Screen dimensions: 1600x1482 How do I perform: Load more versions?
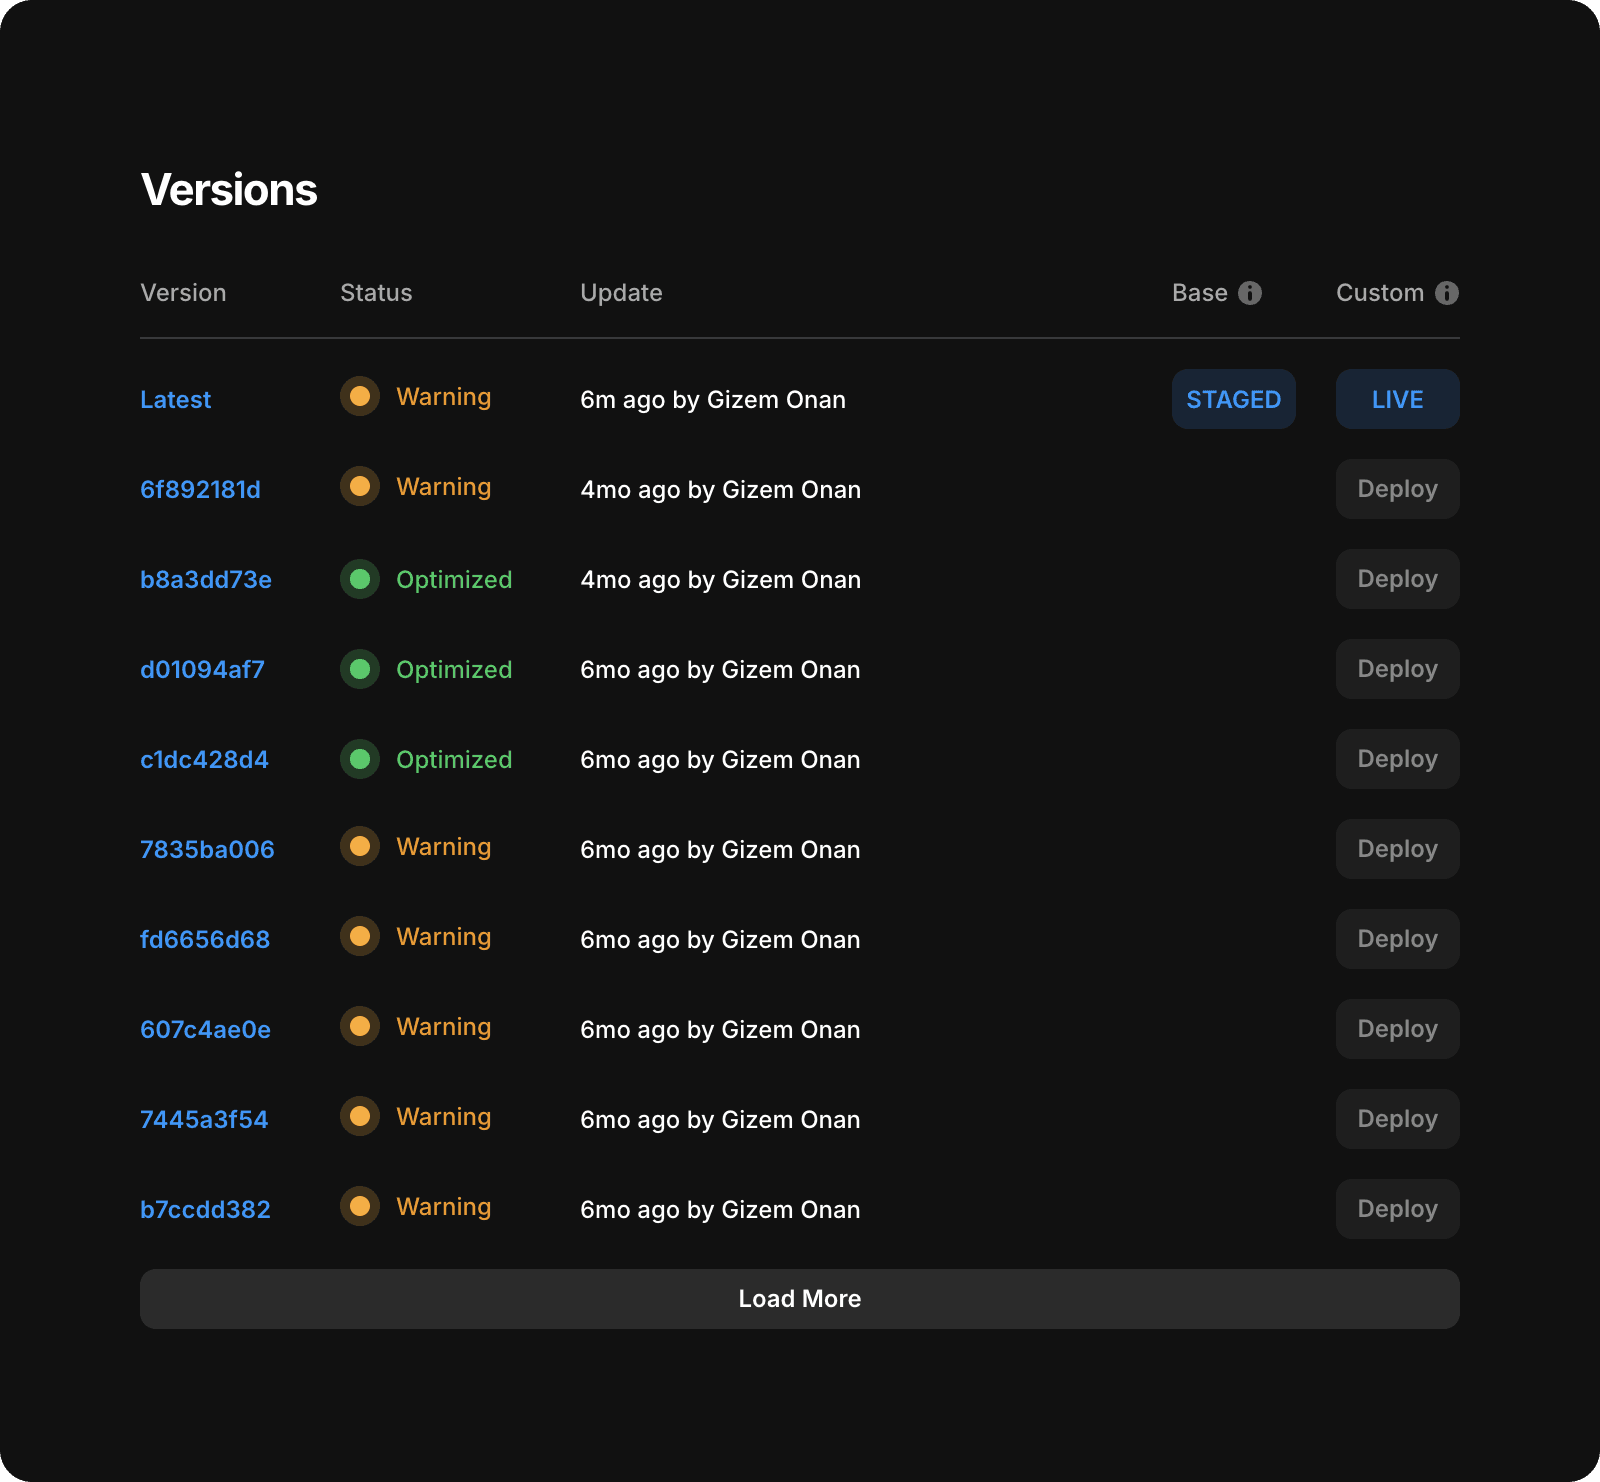pos(799,1299)
